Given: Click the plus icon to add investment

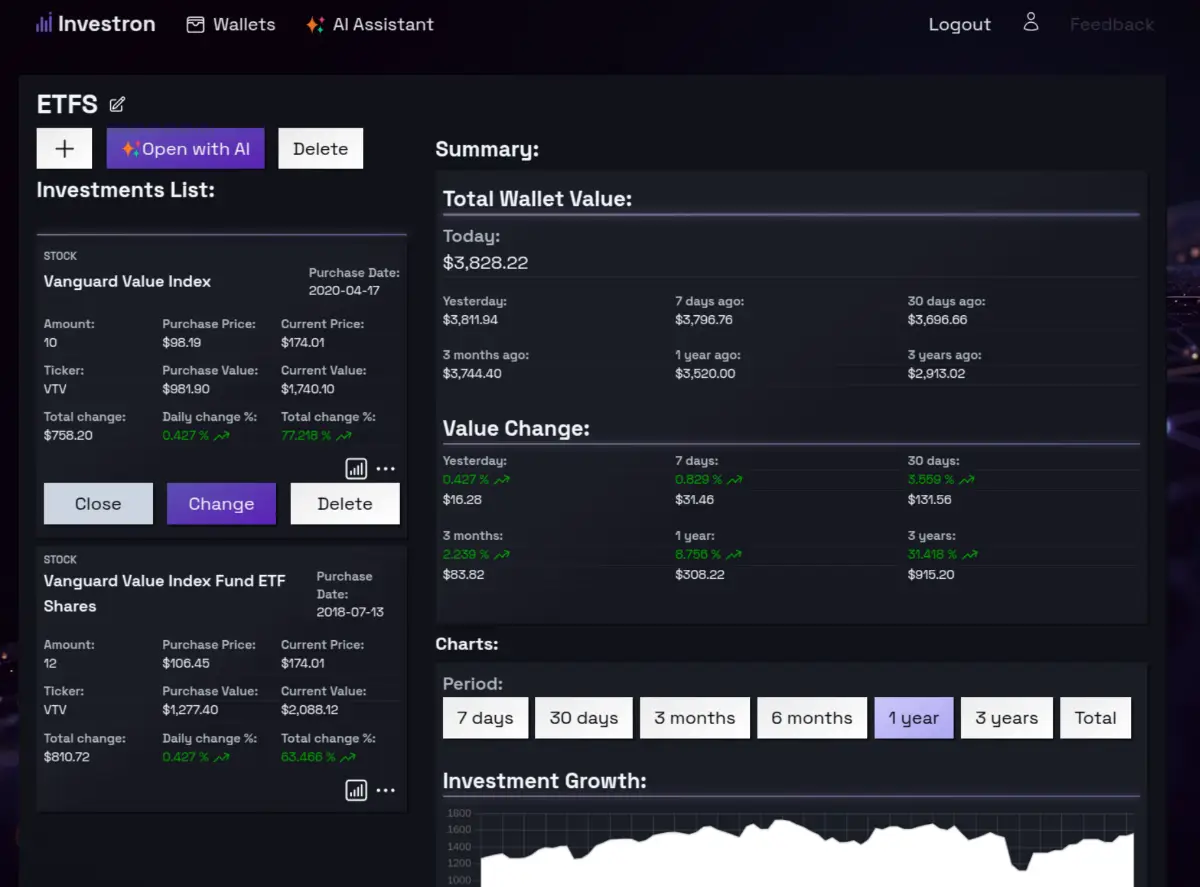Looking at the screenshot, I should 64,149.
